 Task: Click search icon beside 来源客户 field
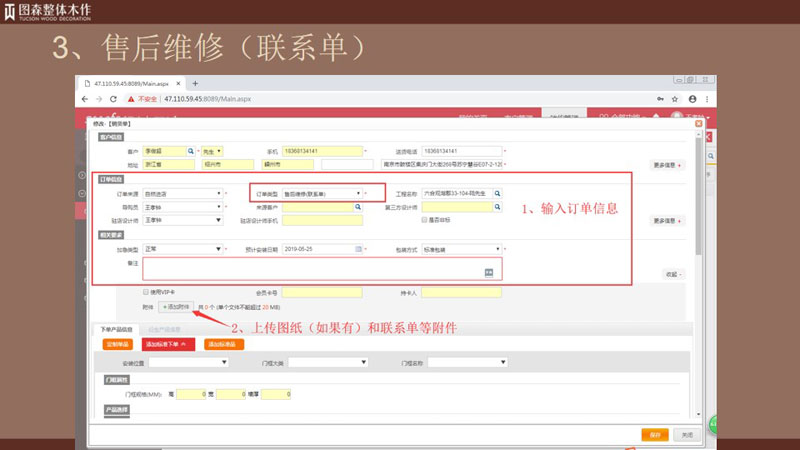click(x=358, y=207)
